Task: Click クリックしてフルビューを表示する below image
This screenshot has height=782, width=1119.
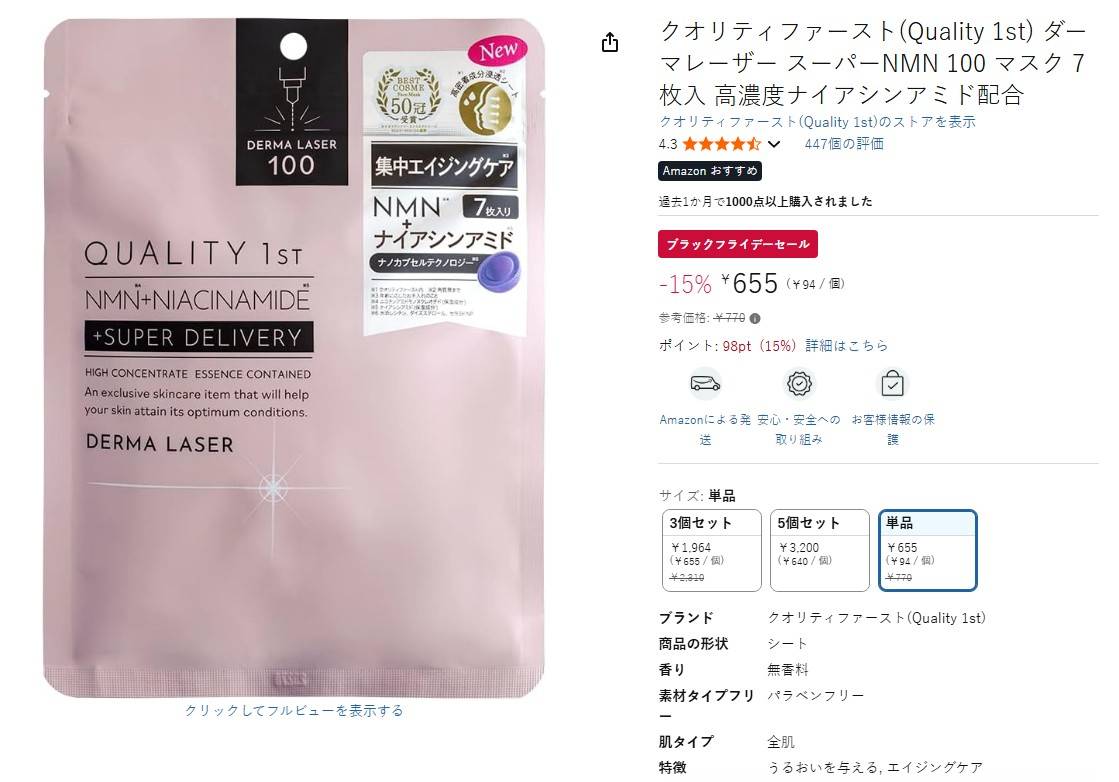Action: [x=294, y=711]
